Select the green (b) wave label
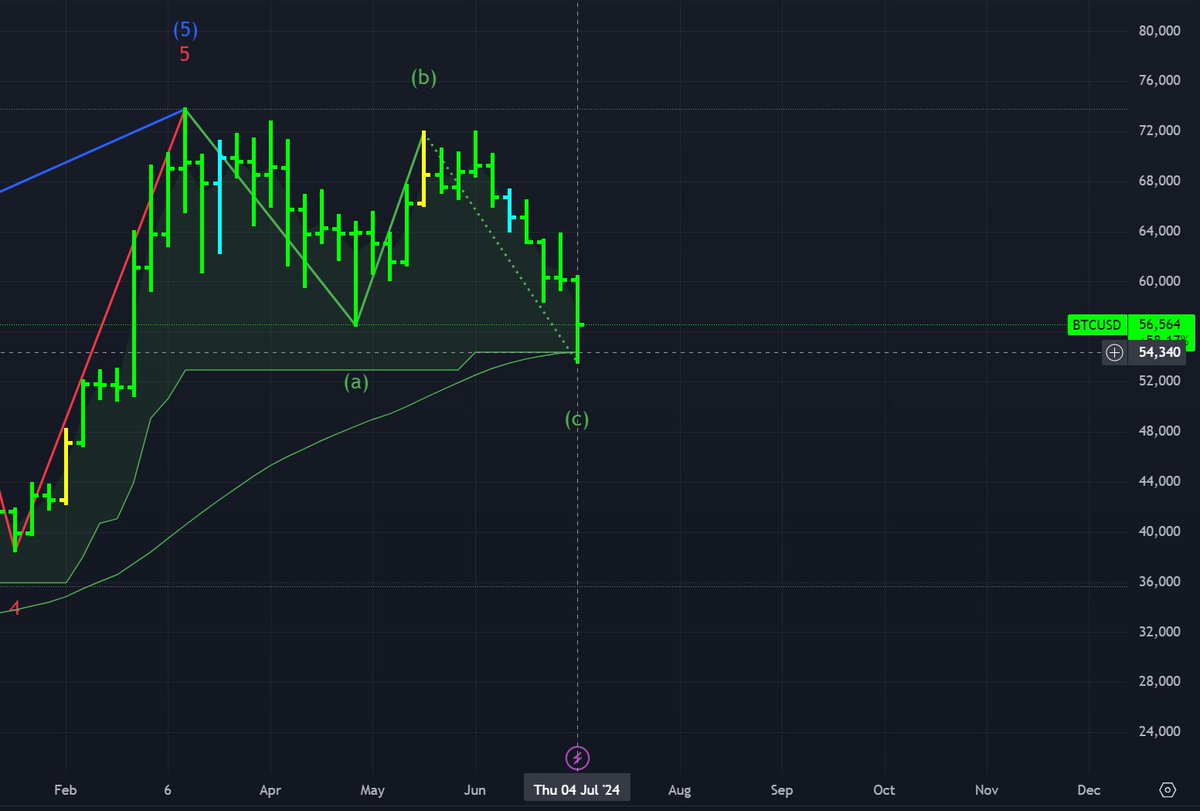This screenshot has width=1200, height=811. click(x=424, y=78)
